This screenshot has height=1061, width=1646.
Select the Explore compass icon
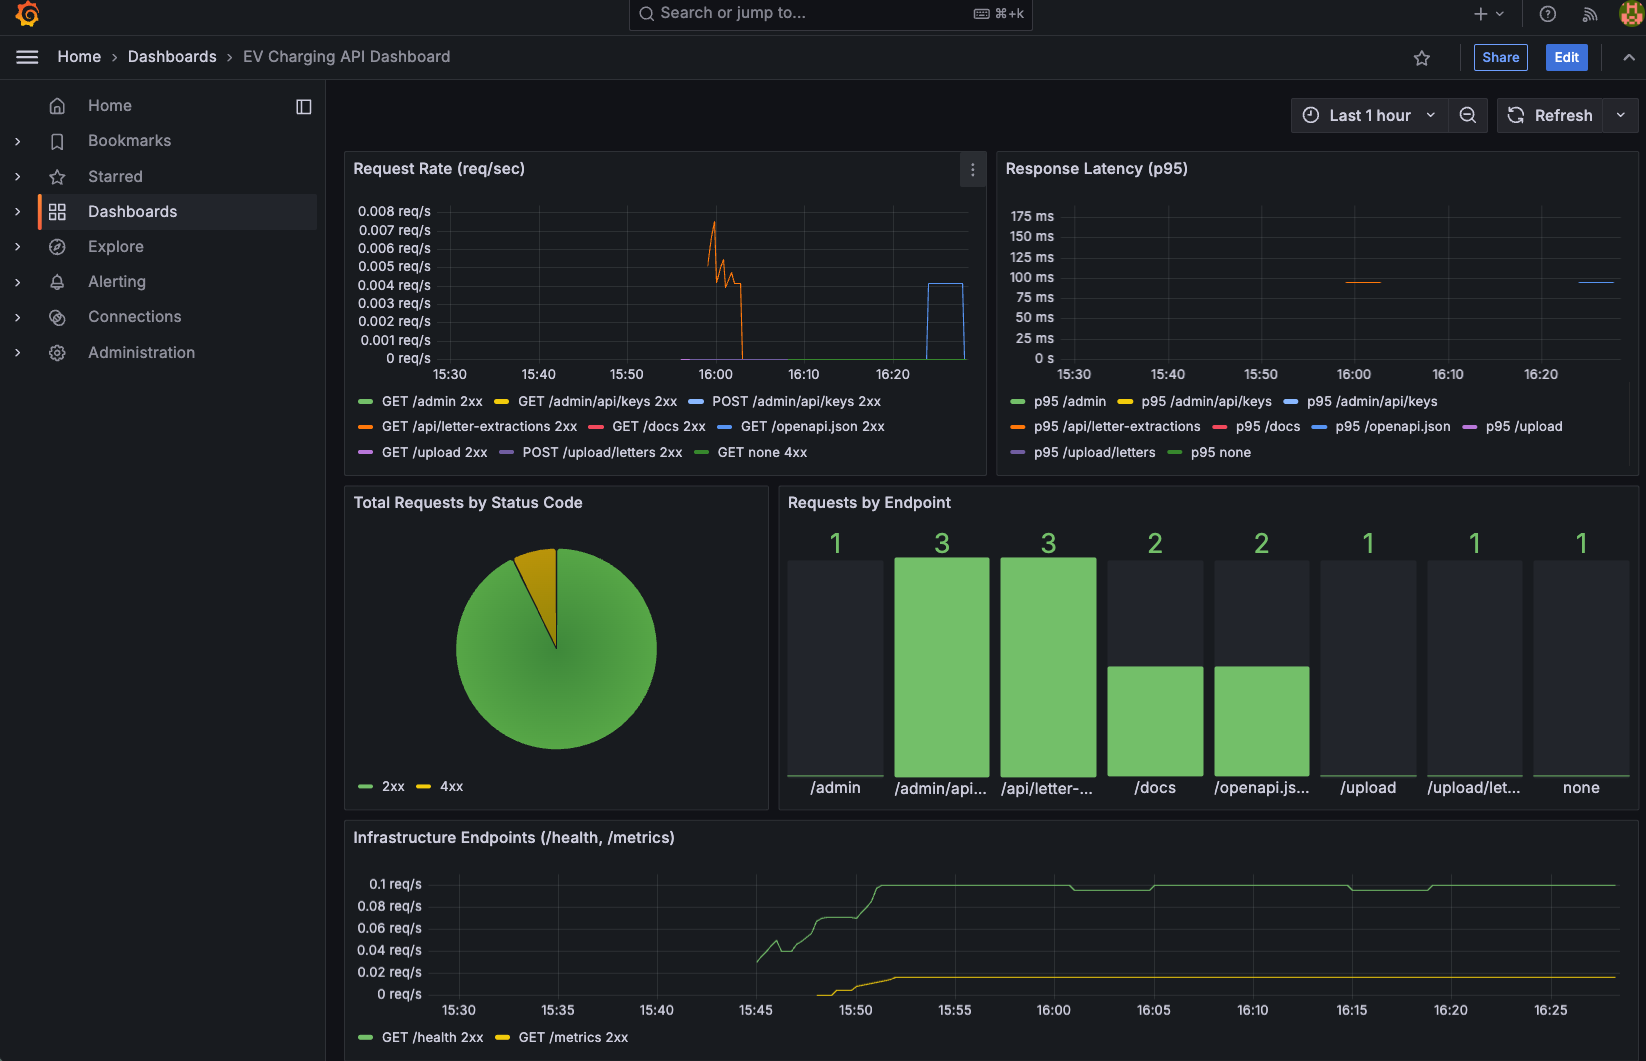tap(57, 246)
